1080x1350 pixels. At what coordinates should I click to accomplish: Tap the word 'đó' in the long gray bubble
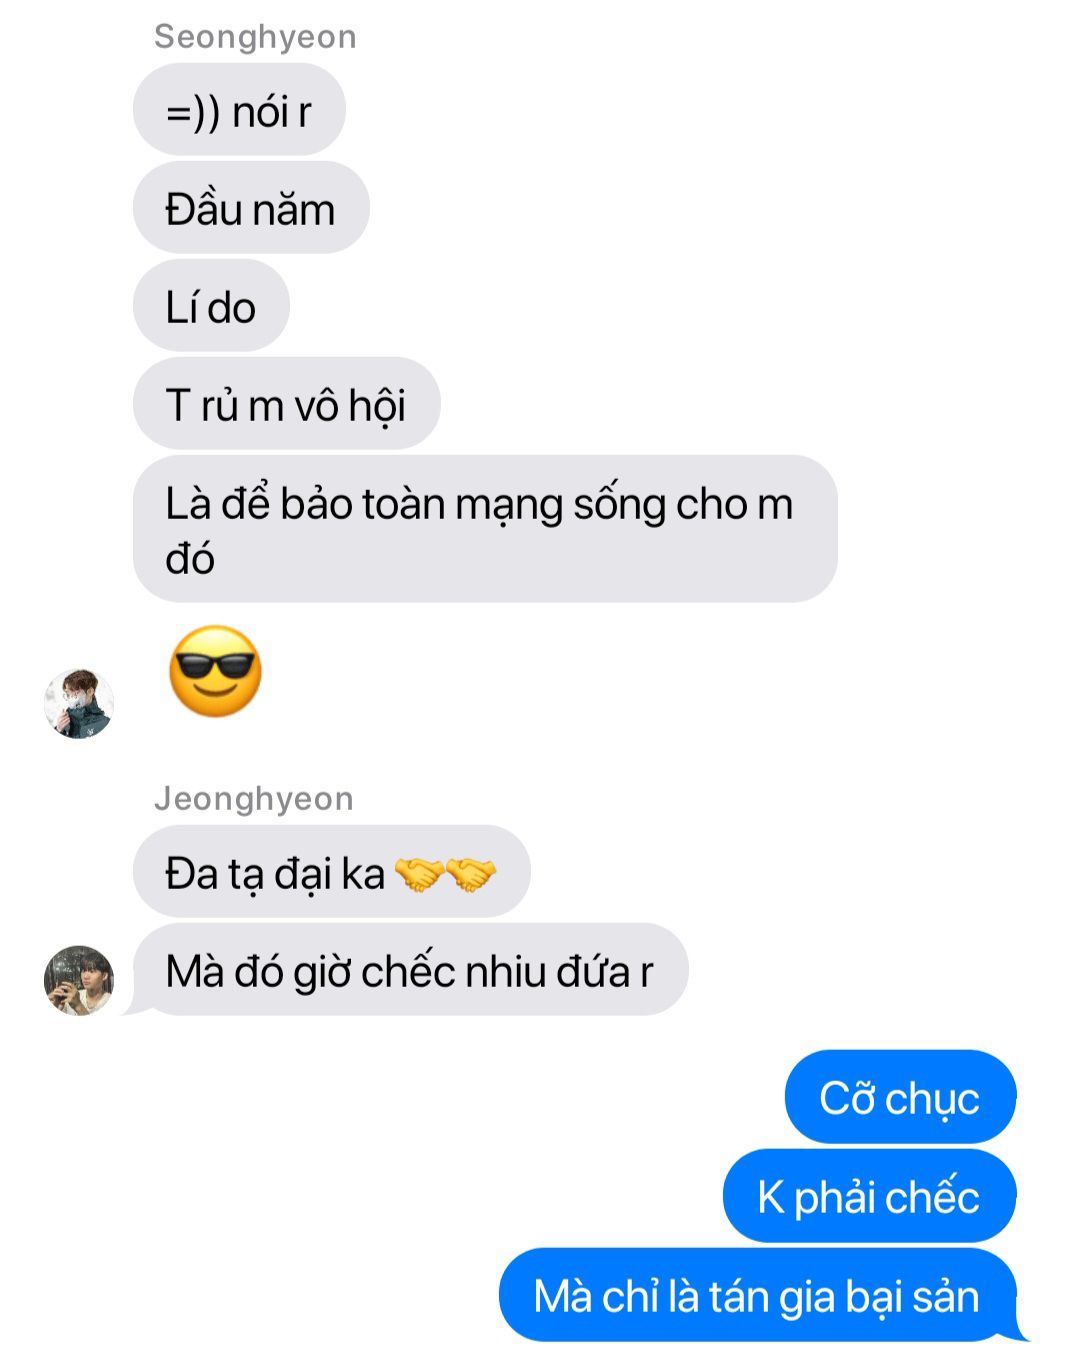[x=190, y=558]
